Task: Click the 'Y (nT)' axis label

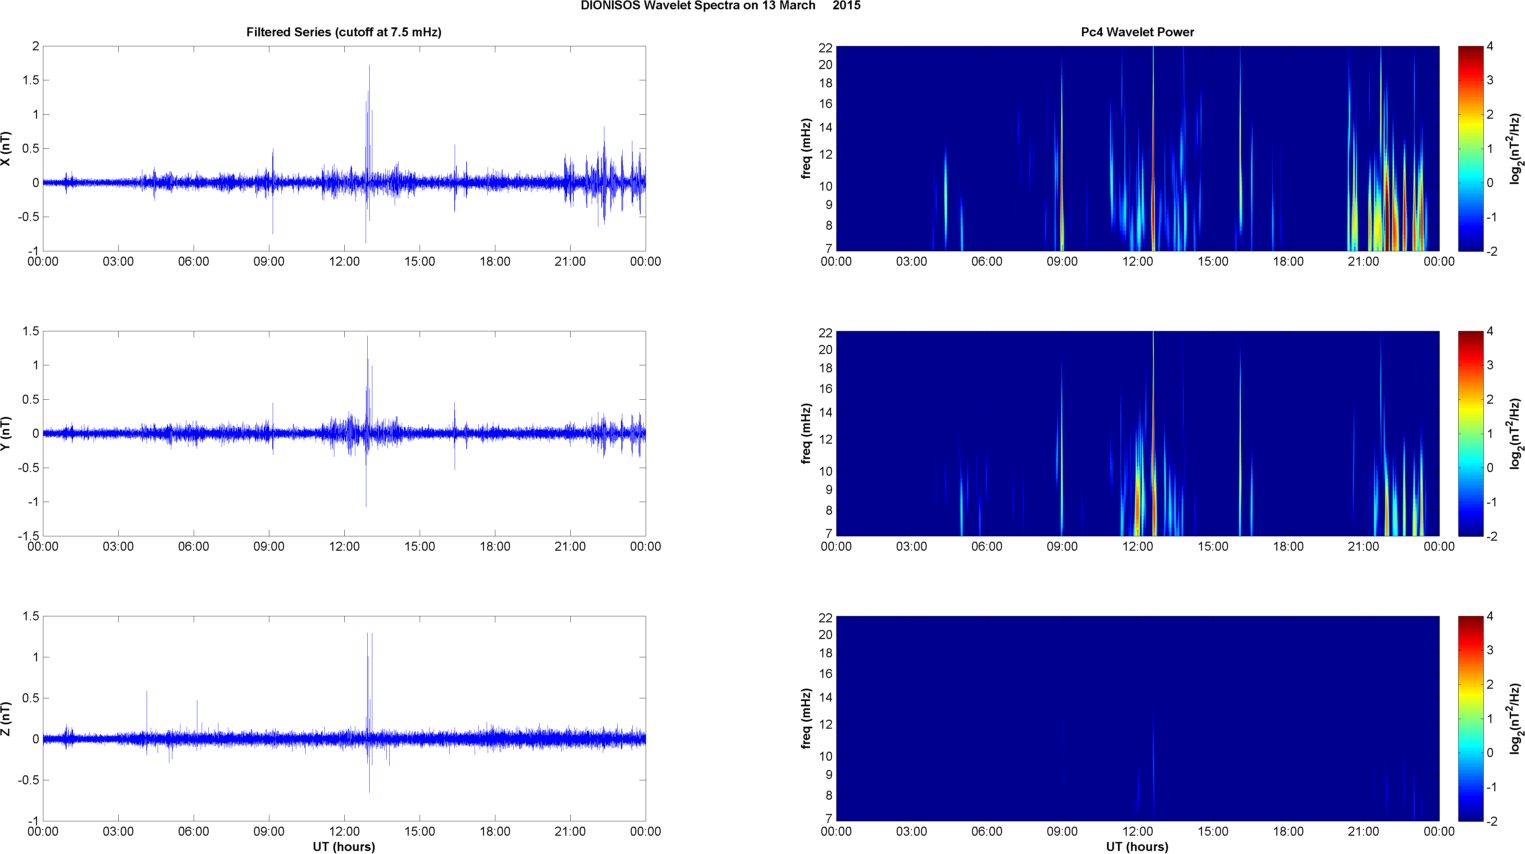Action: pos(7,433)
